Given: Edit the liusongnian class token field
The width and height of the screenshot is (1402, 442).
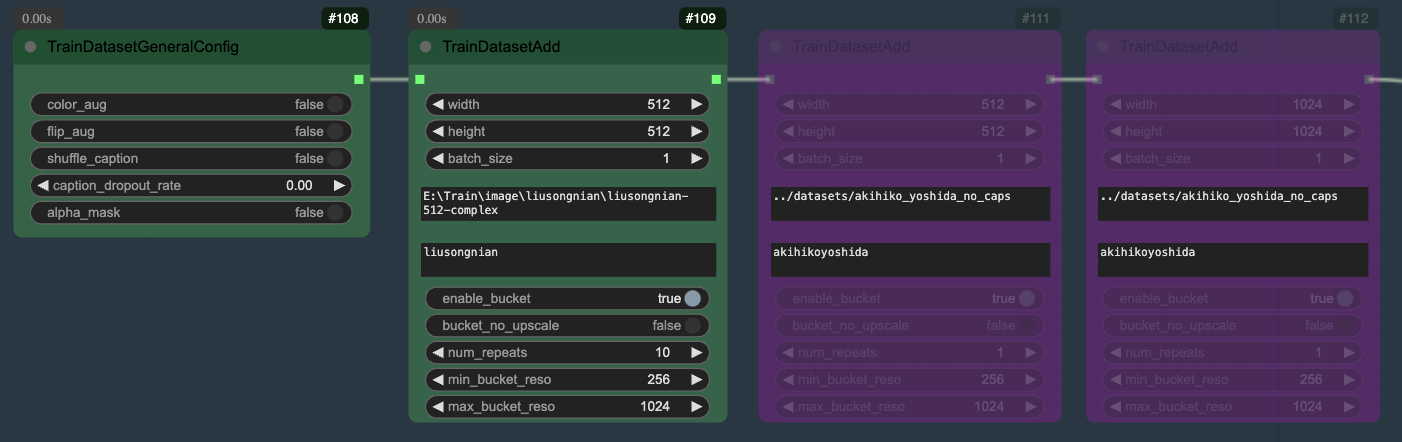Looking at the screenshot, I should [568, 259].
